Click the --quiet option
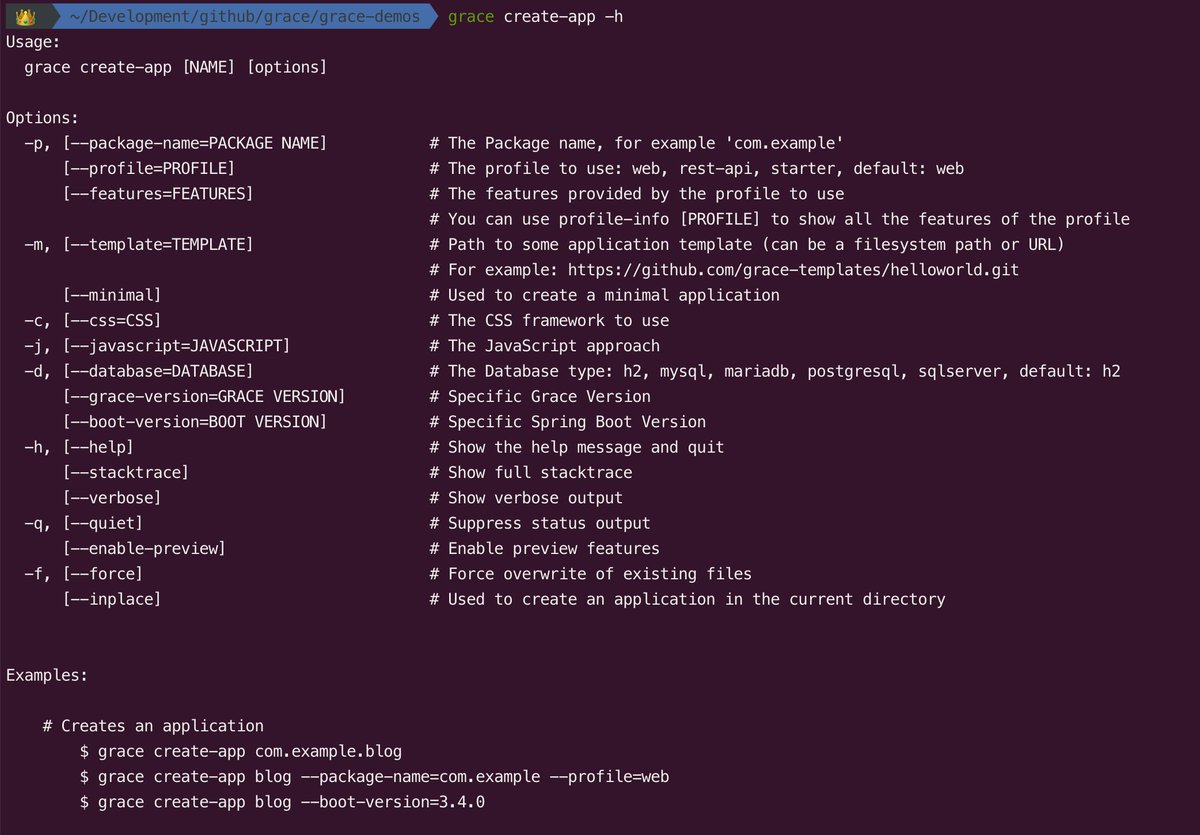This screenshot has height=835, width=1200. (x=102, y=523)
